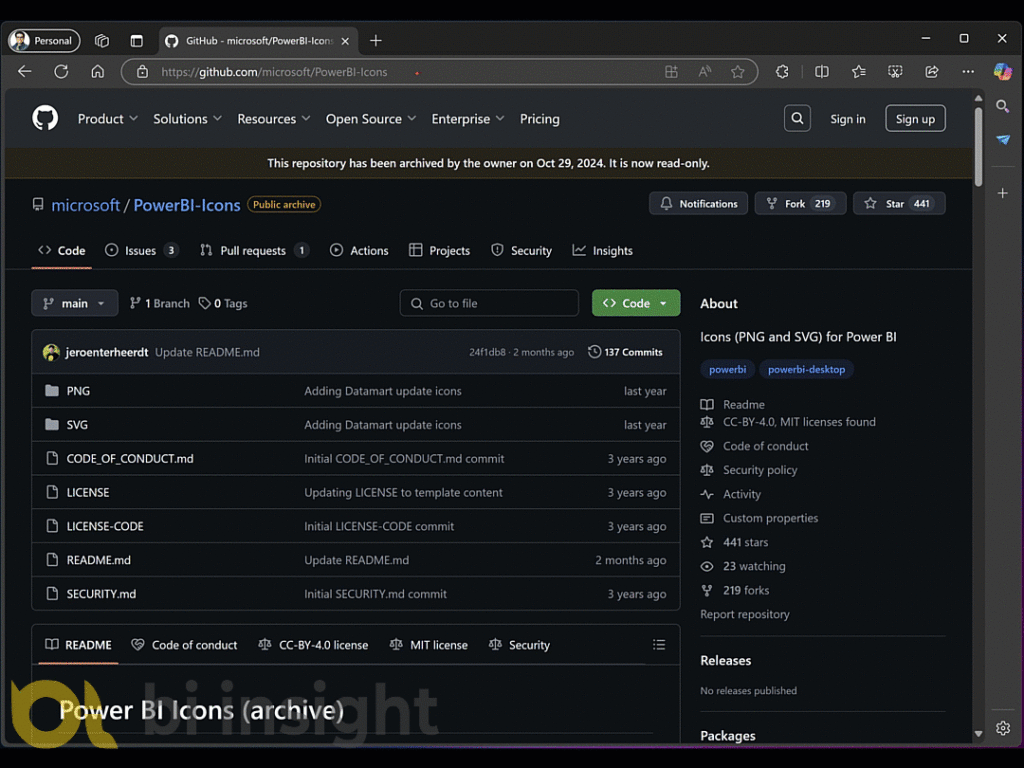Open workspaces icon next to profile

coord(102,40)
